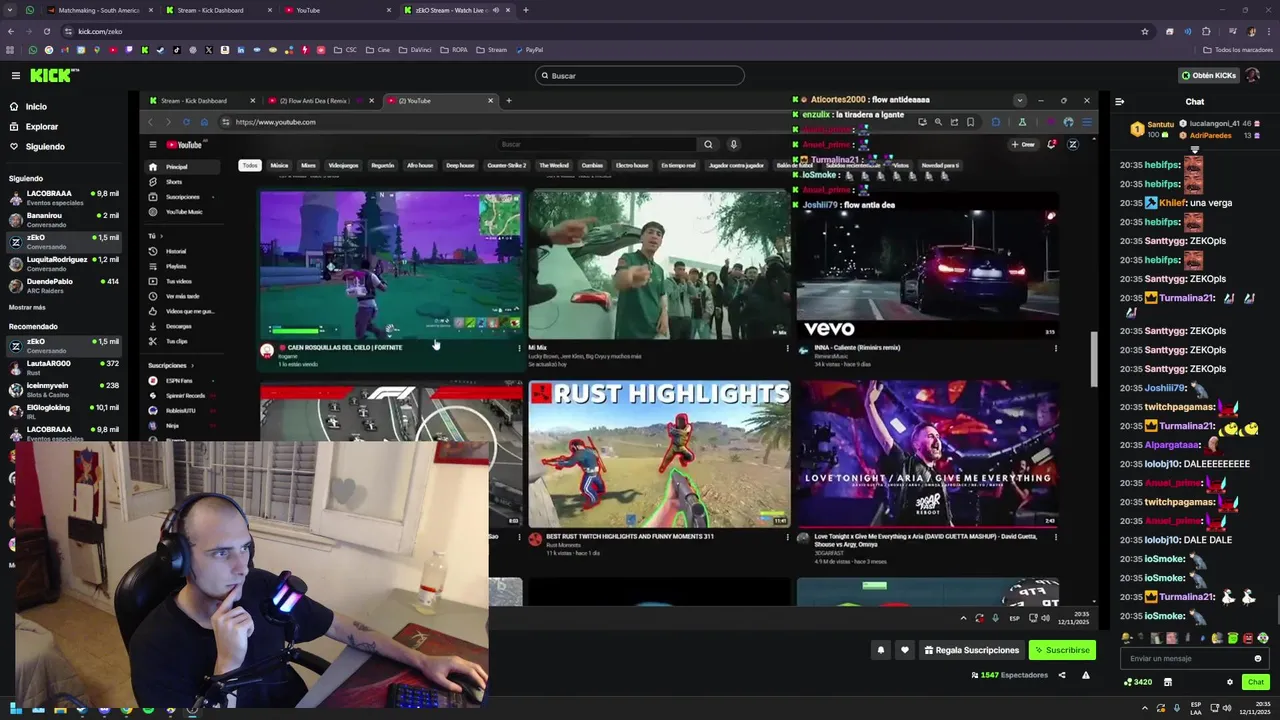Open Explorar in Kick sidebar
Image resolution: width=1280 pixels, height=720 pixels.
click(x=42, y=127)
